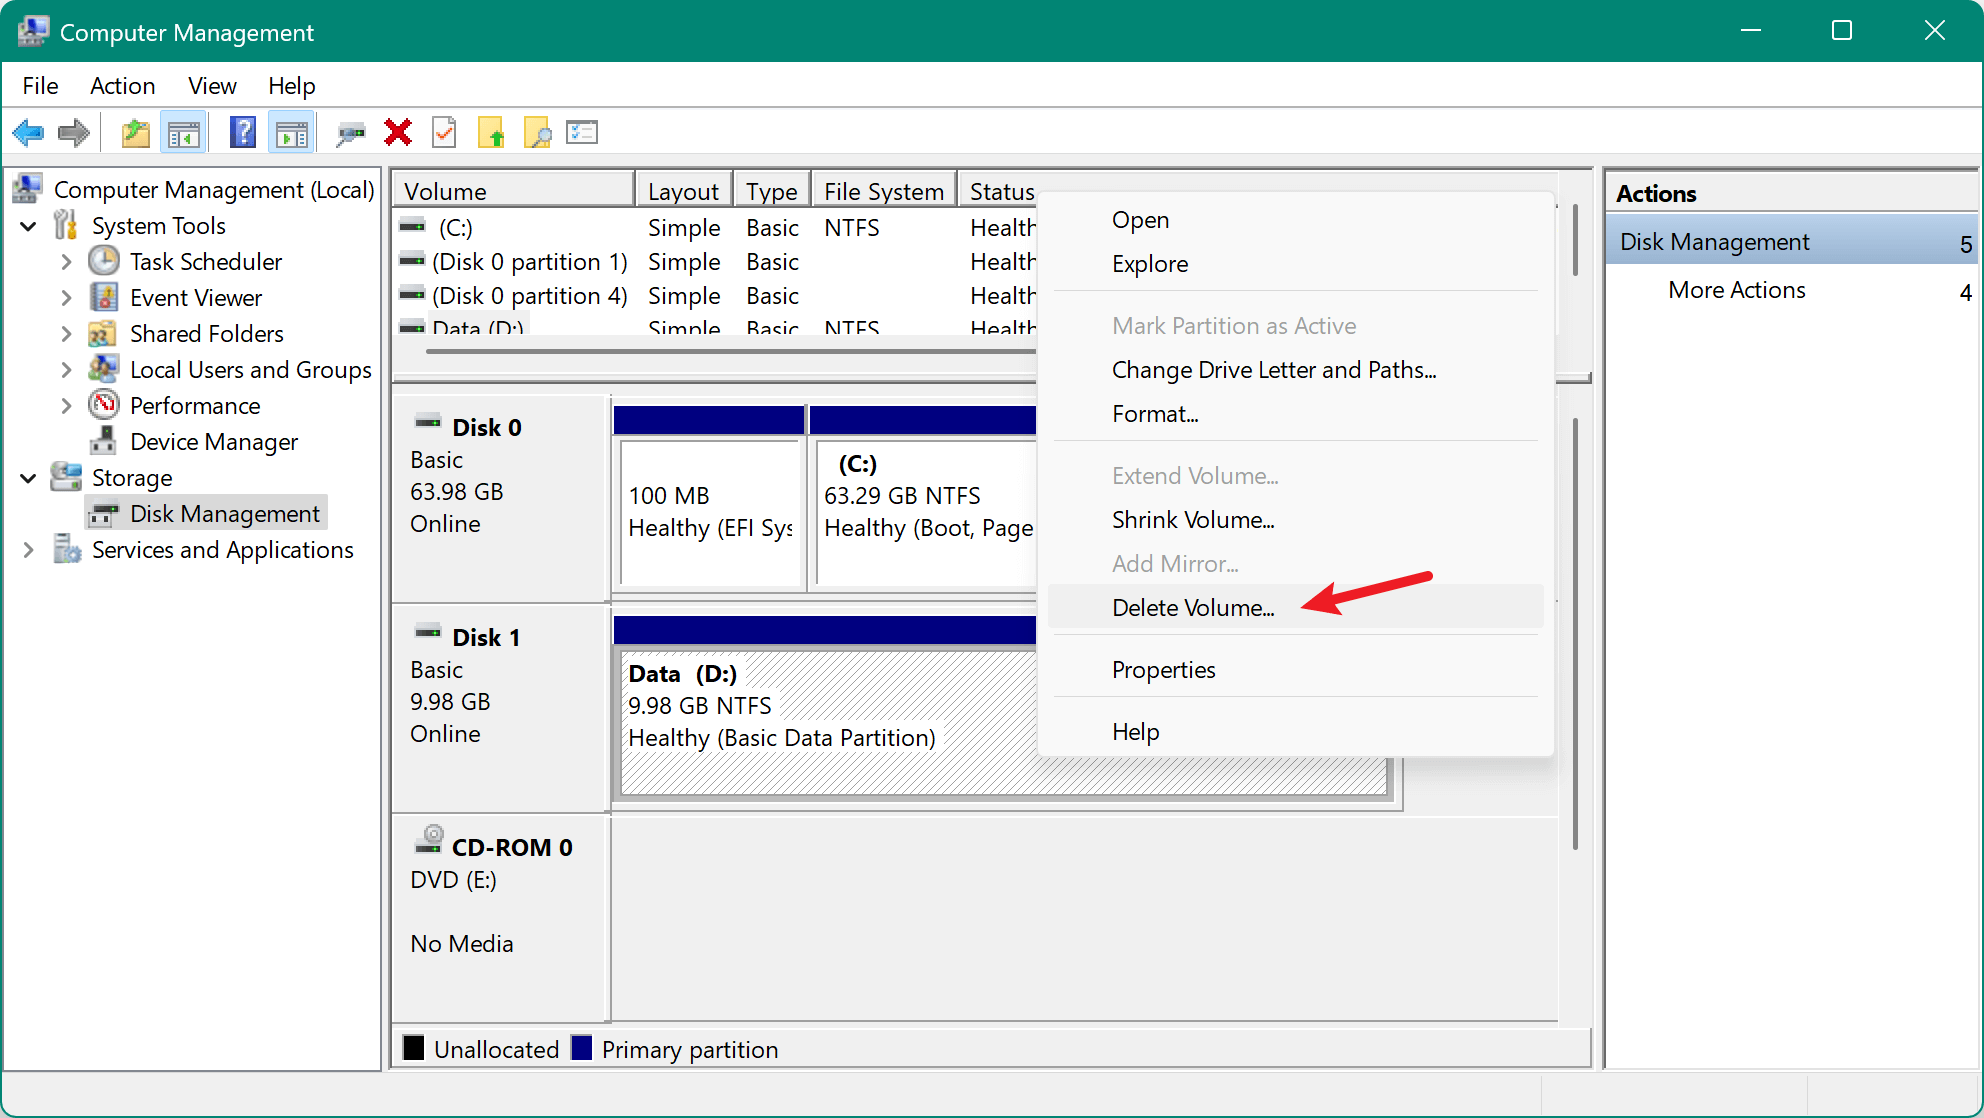
Task: Click More Actions in Actions pane
Action: point(1736,290)
